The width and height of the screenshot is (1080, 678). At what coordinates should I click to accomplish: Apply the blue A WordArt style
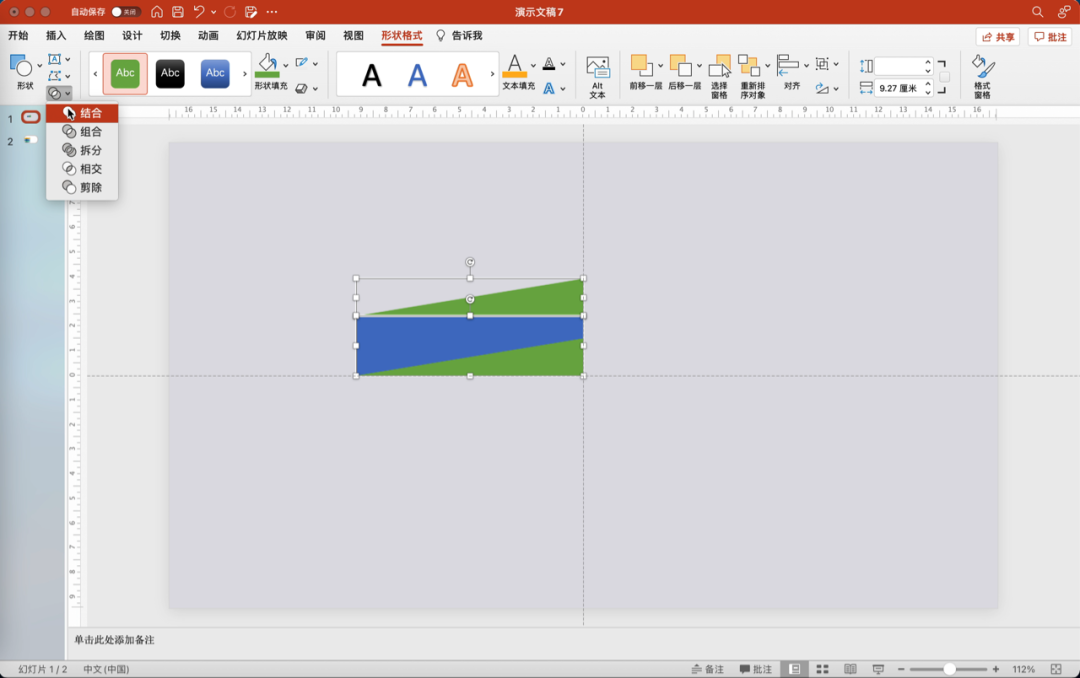tap(417, 75)
